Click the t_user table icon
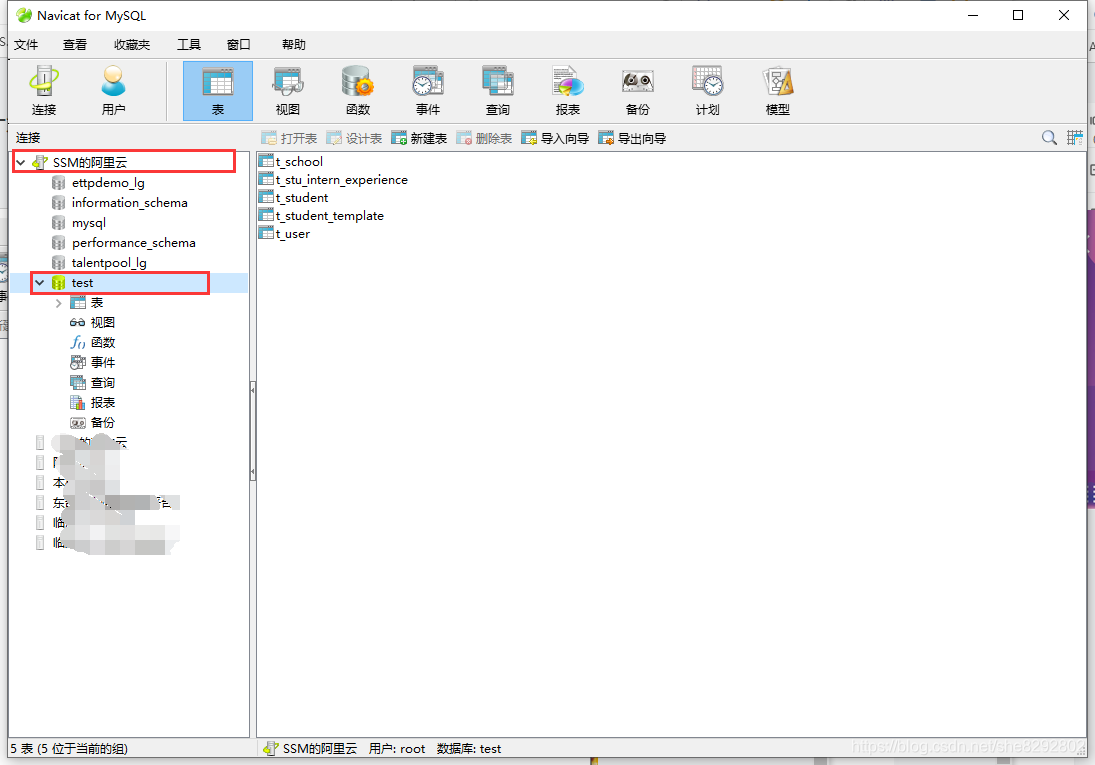Screen dimensions: 1095x765 (266, 233)
